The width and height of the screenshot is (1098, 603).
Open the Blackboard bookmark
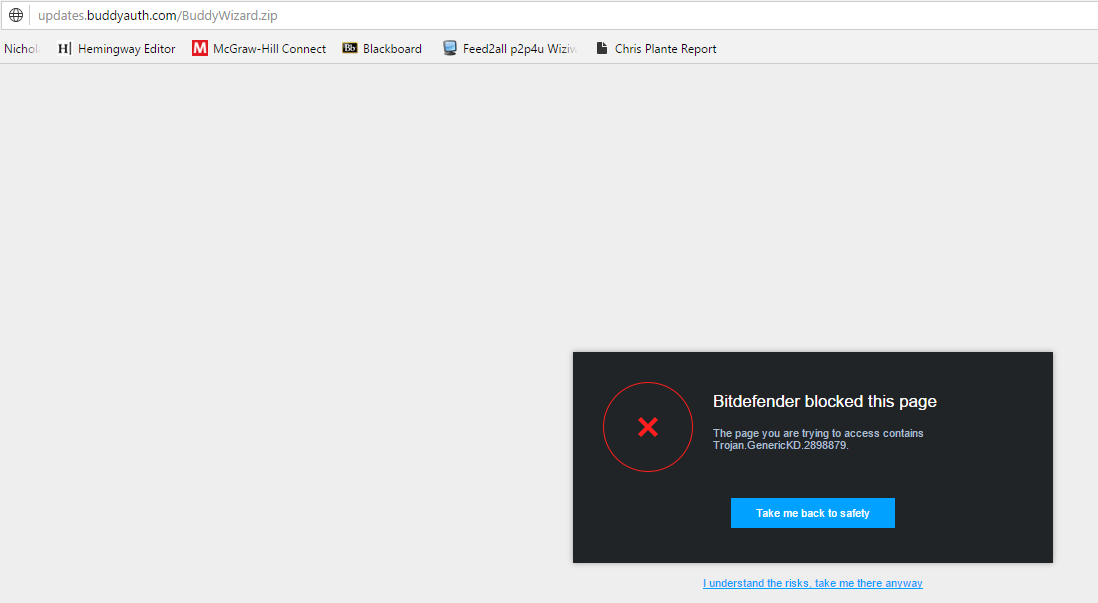coord(382,48)
